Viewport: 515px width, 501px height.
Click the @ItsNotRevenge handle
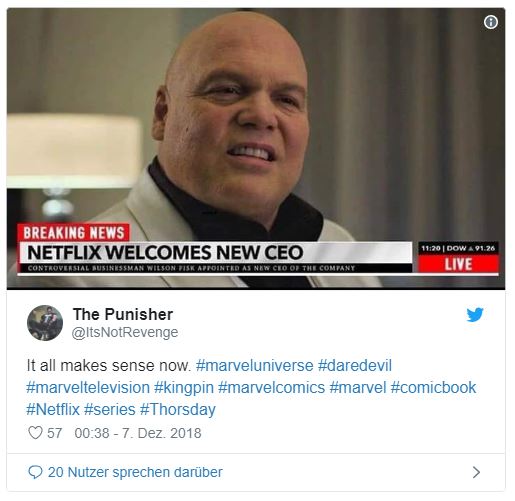pos(125,333)
